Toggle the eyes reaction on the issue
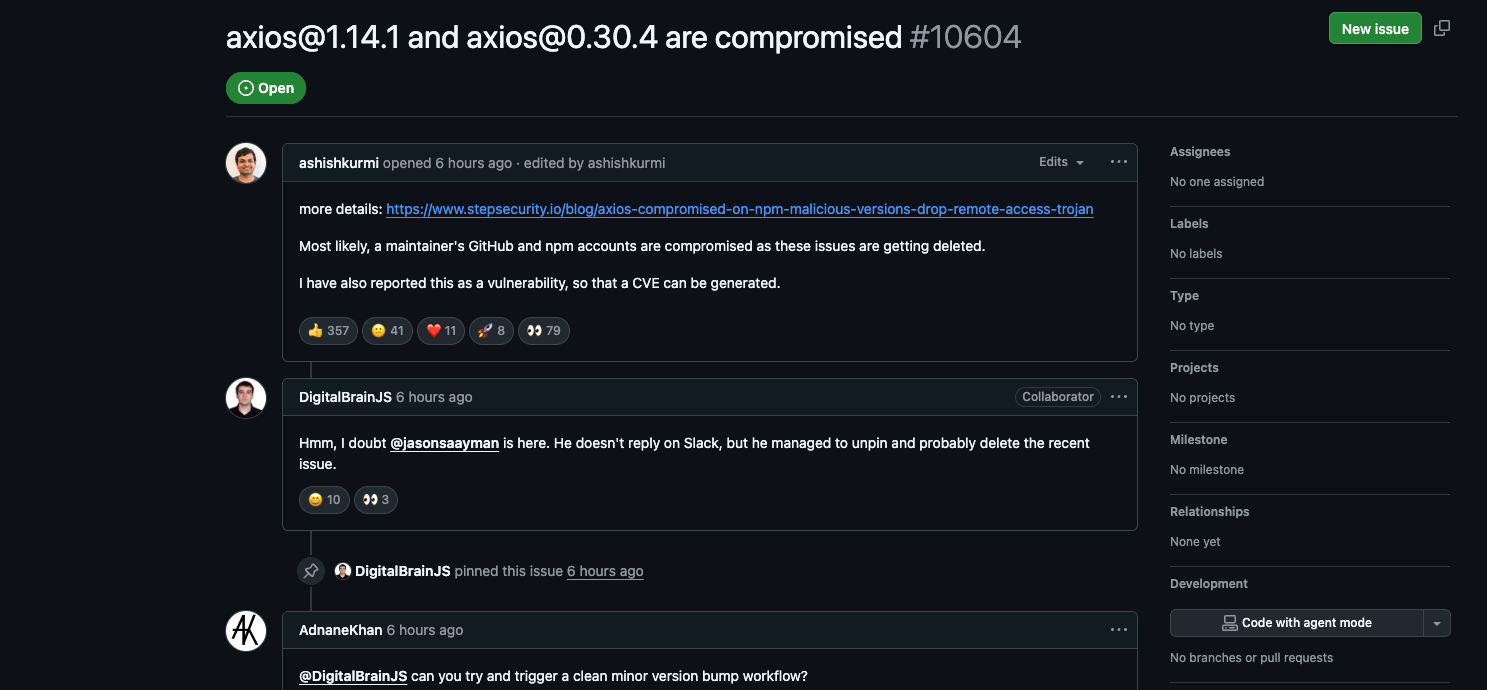The width and height of the screenshot is (1487, 690). (544, 330)
